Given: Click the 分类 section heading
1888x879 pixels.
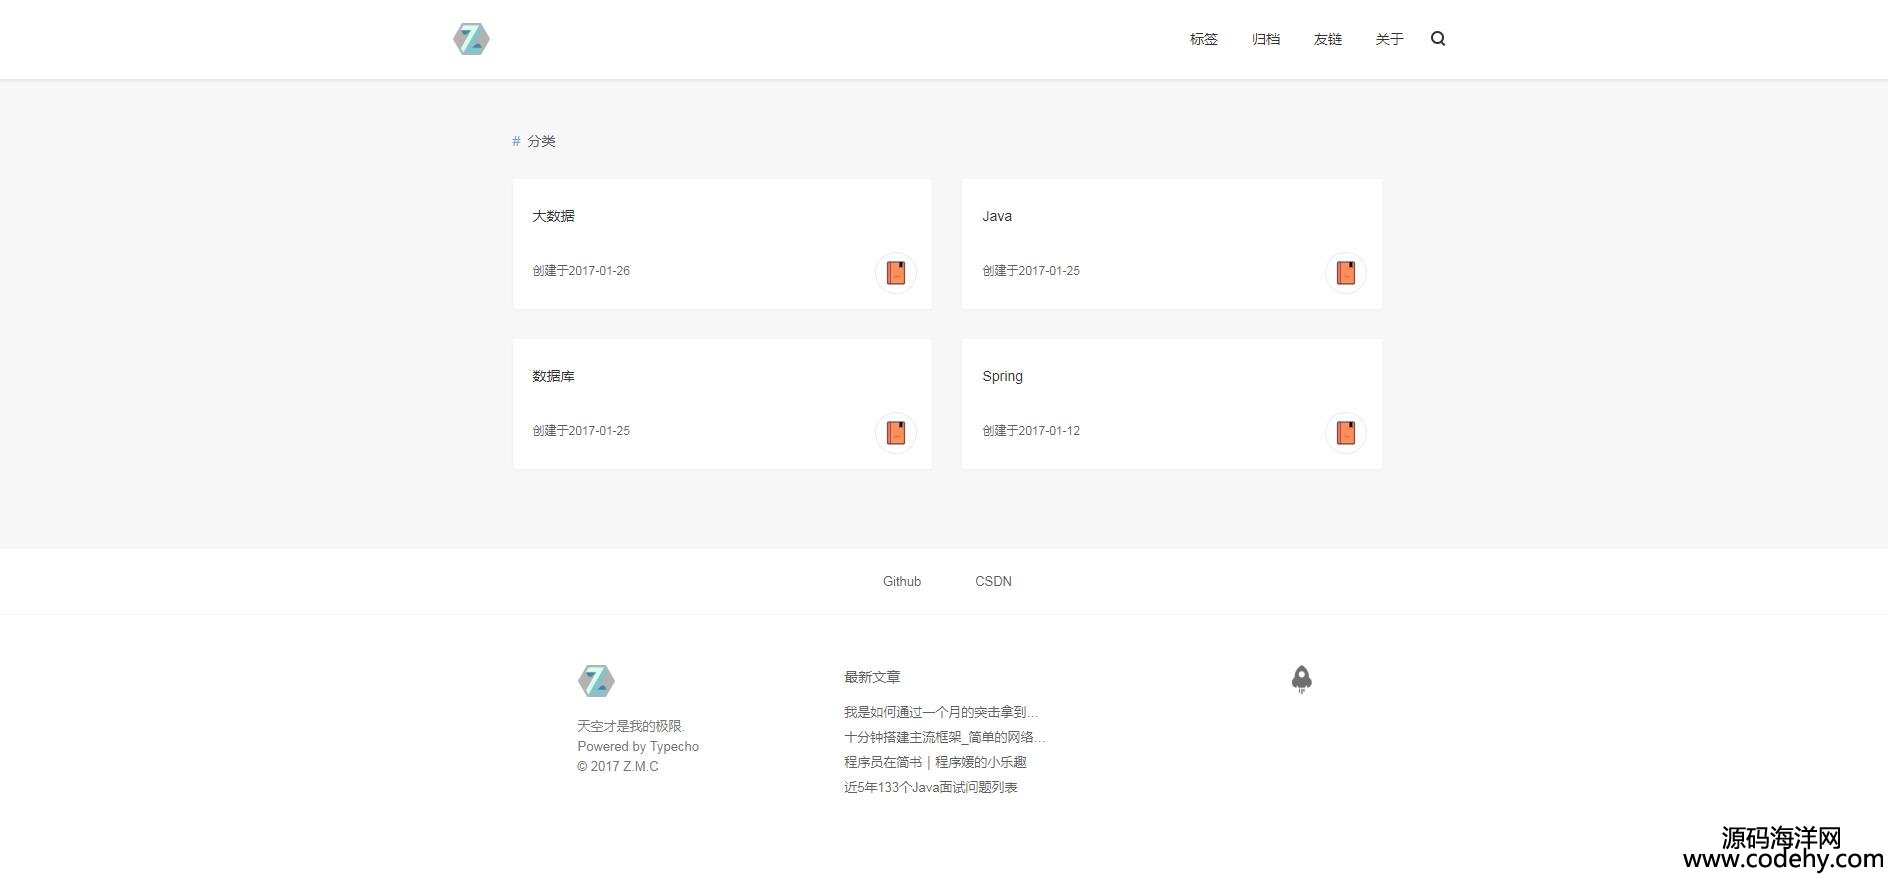Looking at the screenshot, I should (541, 141).
